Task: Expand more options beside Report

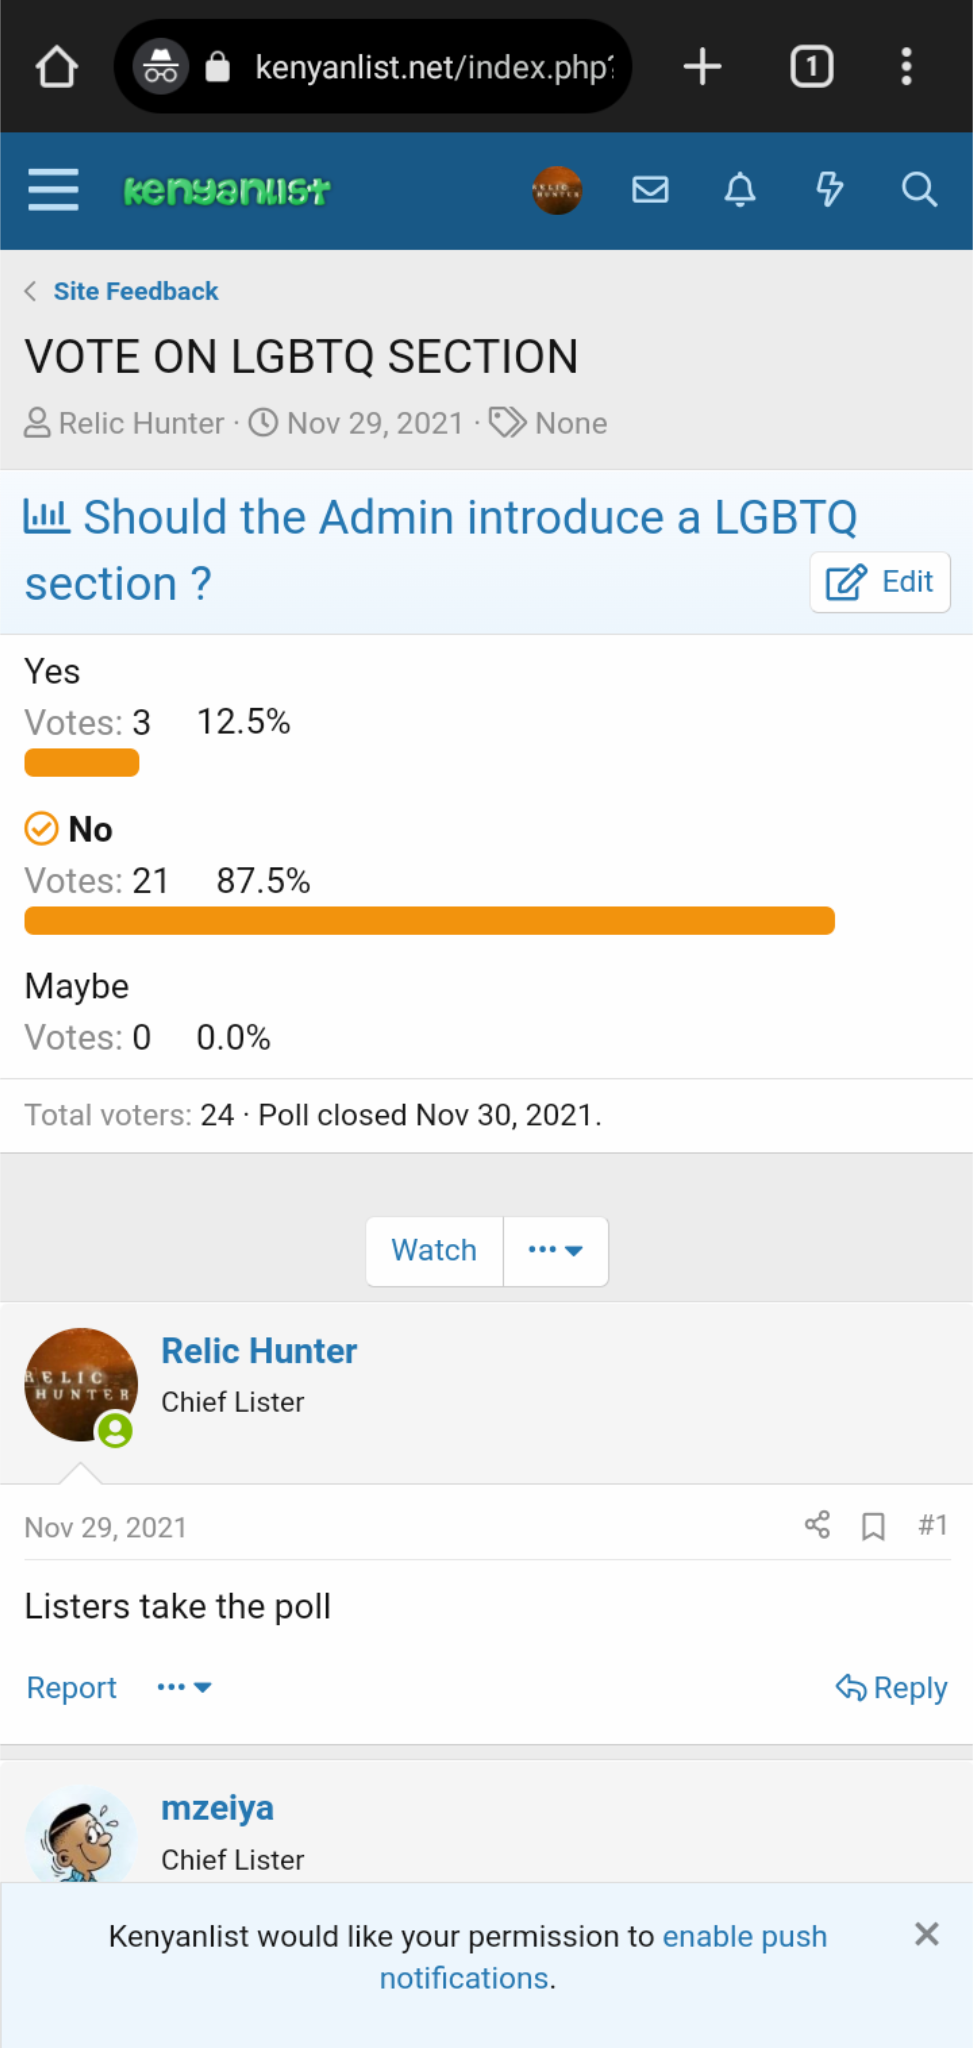Action: (x=184, y=1688)
